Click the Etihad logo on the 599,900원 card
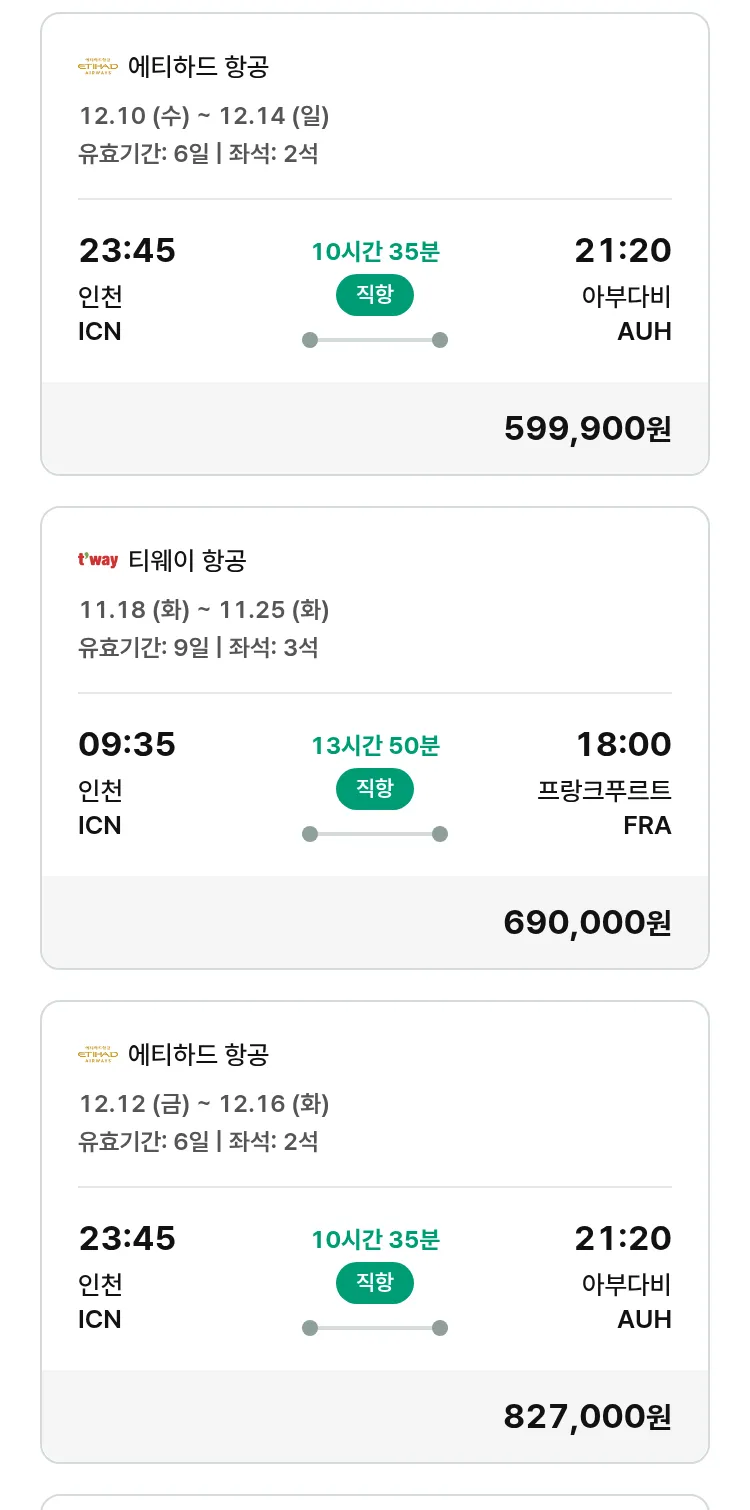The height and width of the screenshot is (1510, 750). (x=98, y=67)
